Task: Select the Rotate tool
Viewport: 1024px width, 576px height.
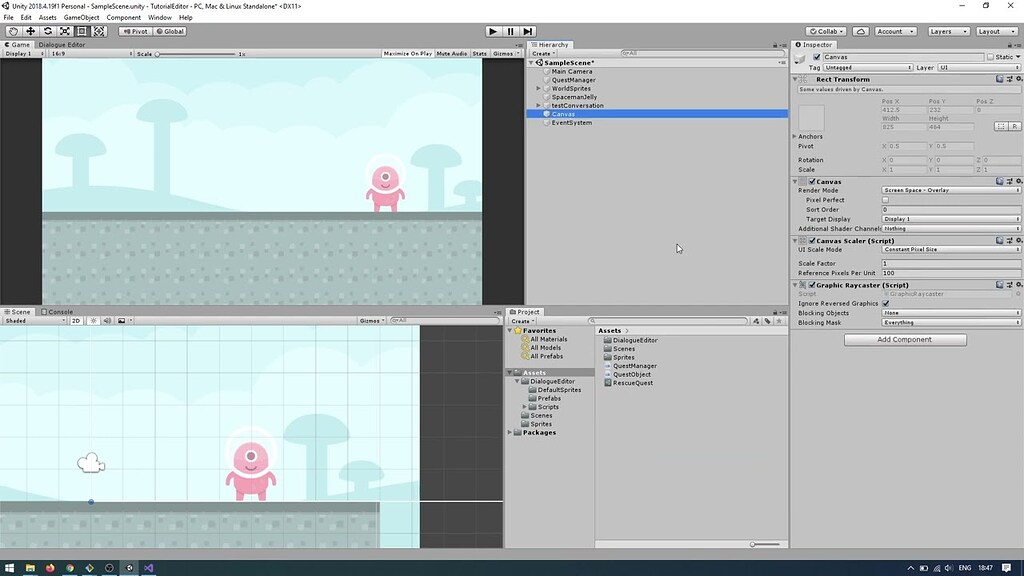Action: (x=46, y=31)
